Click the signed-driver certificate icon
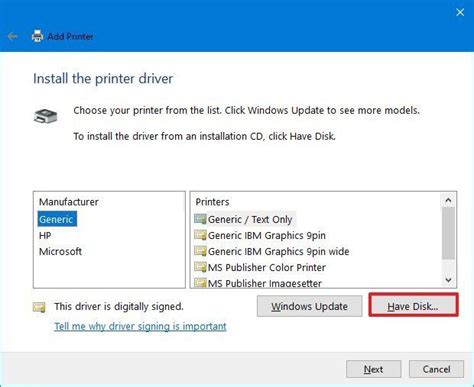The width and height of the screenshot is (474, 387). click(39, 307)
